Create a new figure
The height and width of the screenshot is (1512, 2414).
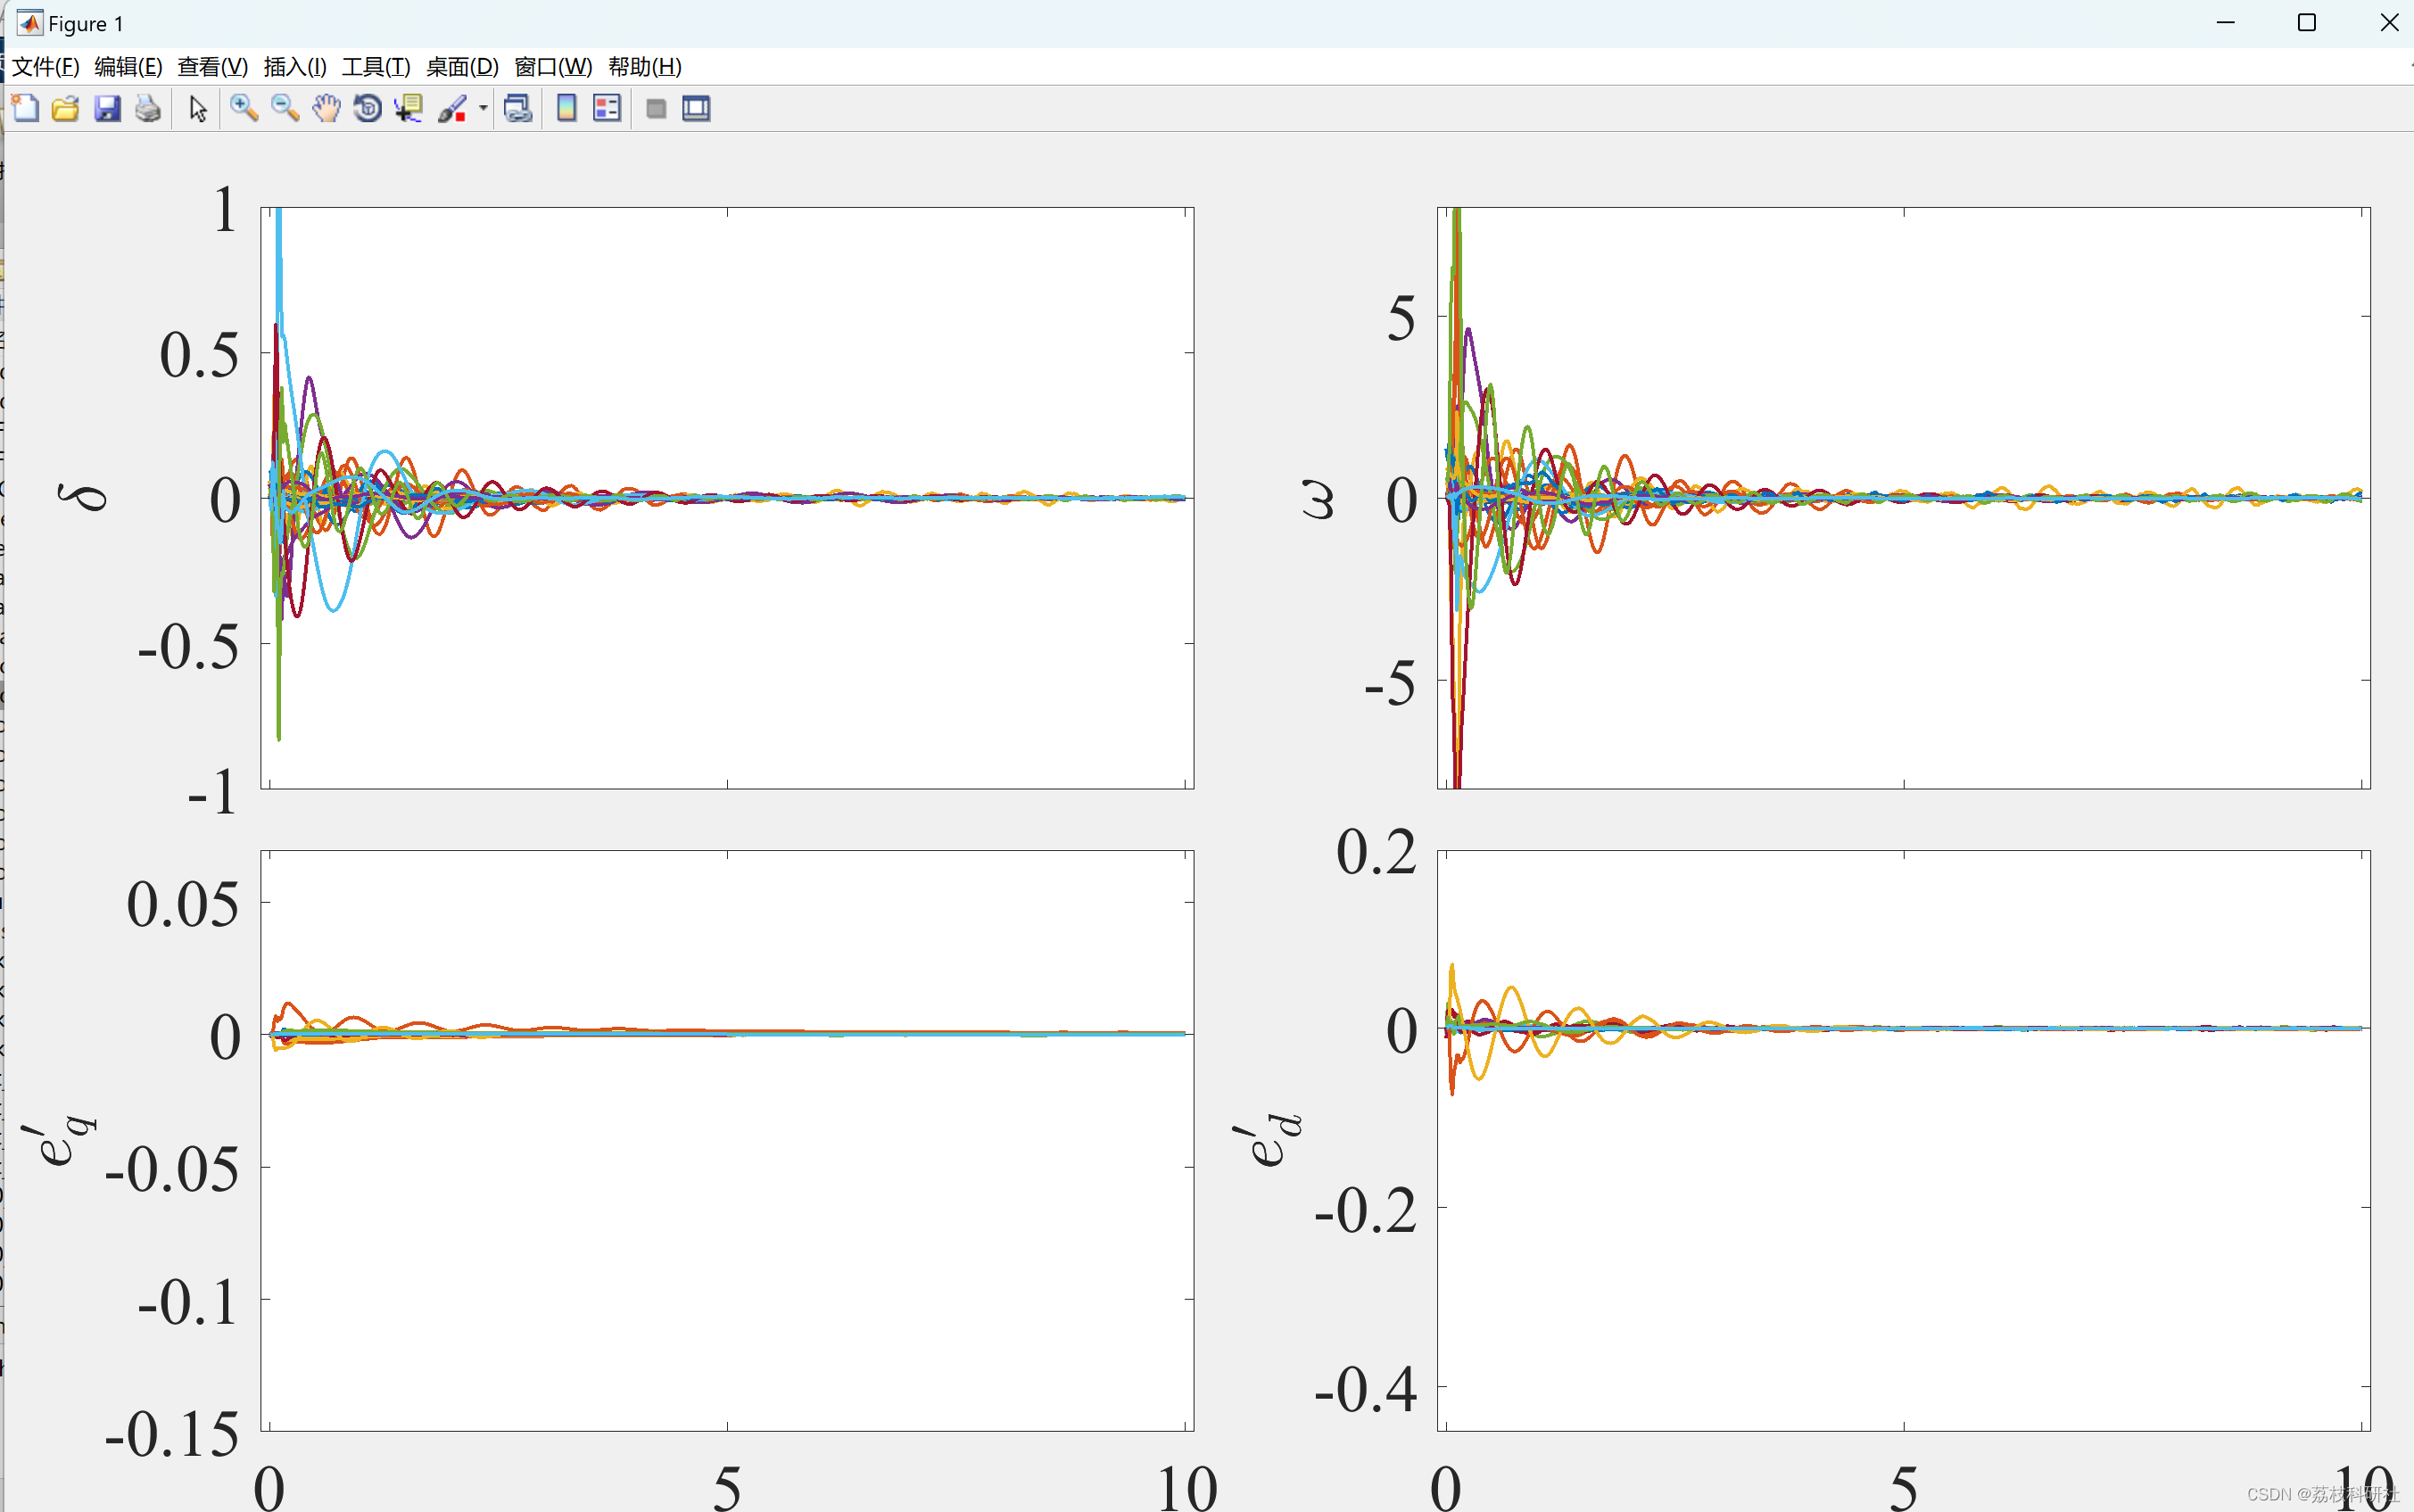coord(25,108)
